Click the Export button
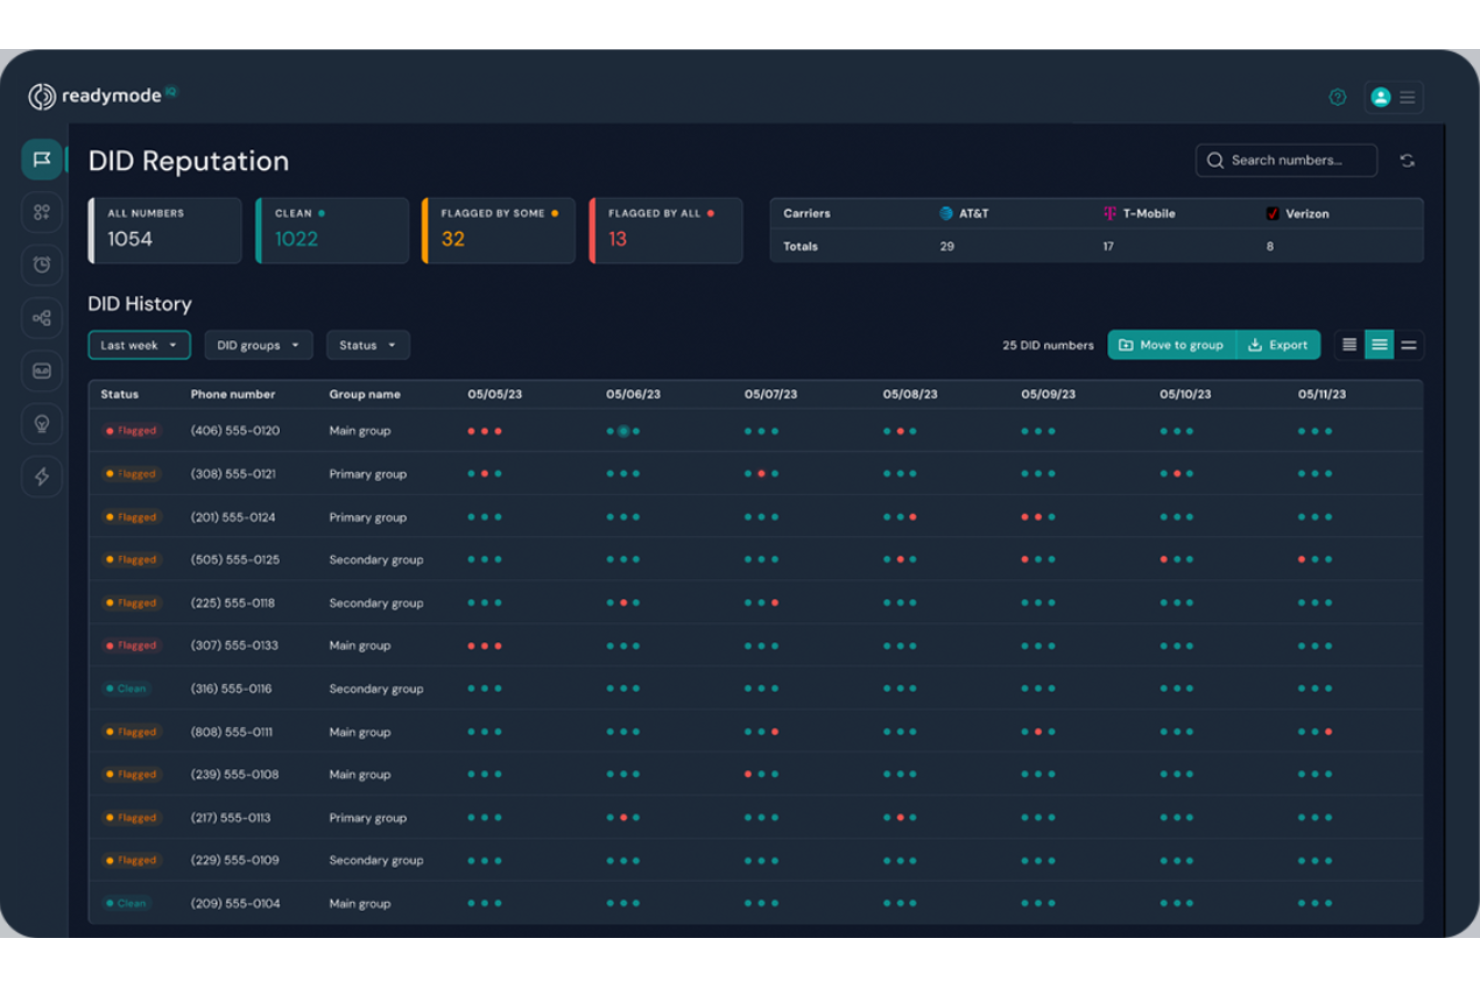This screenshot has width=1480, height=987. pos(1278,344)
